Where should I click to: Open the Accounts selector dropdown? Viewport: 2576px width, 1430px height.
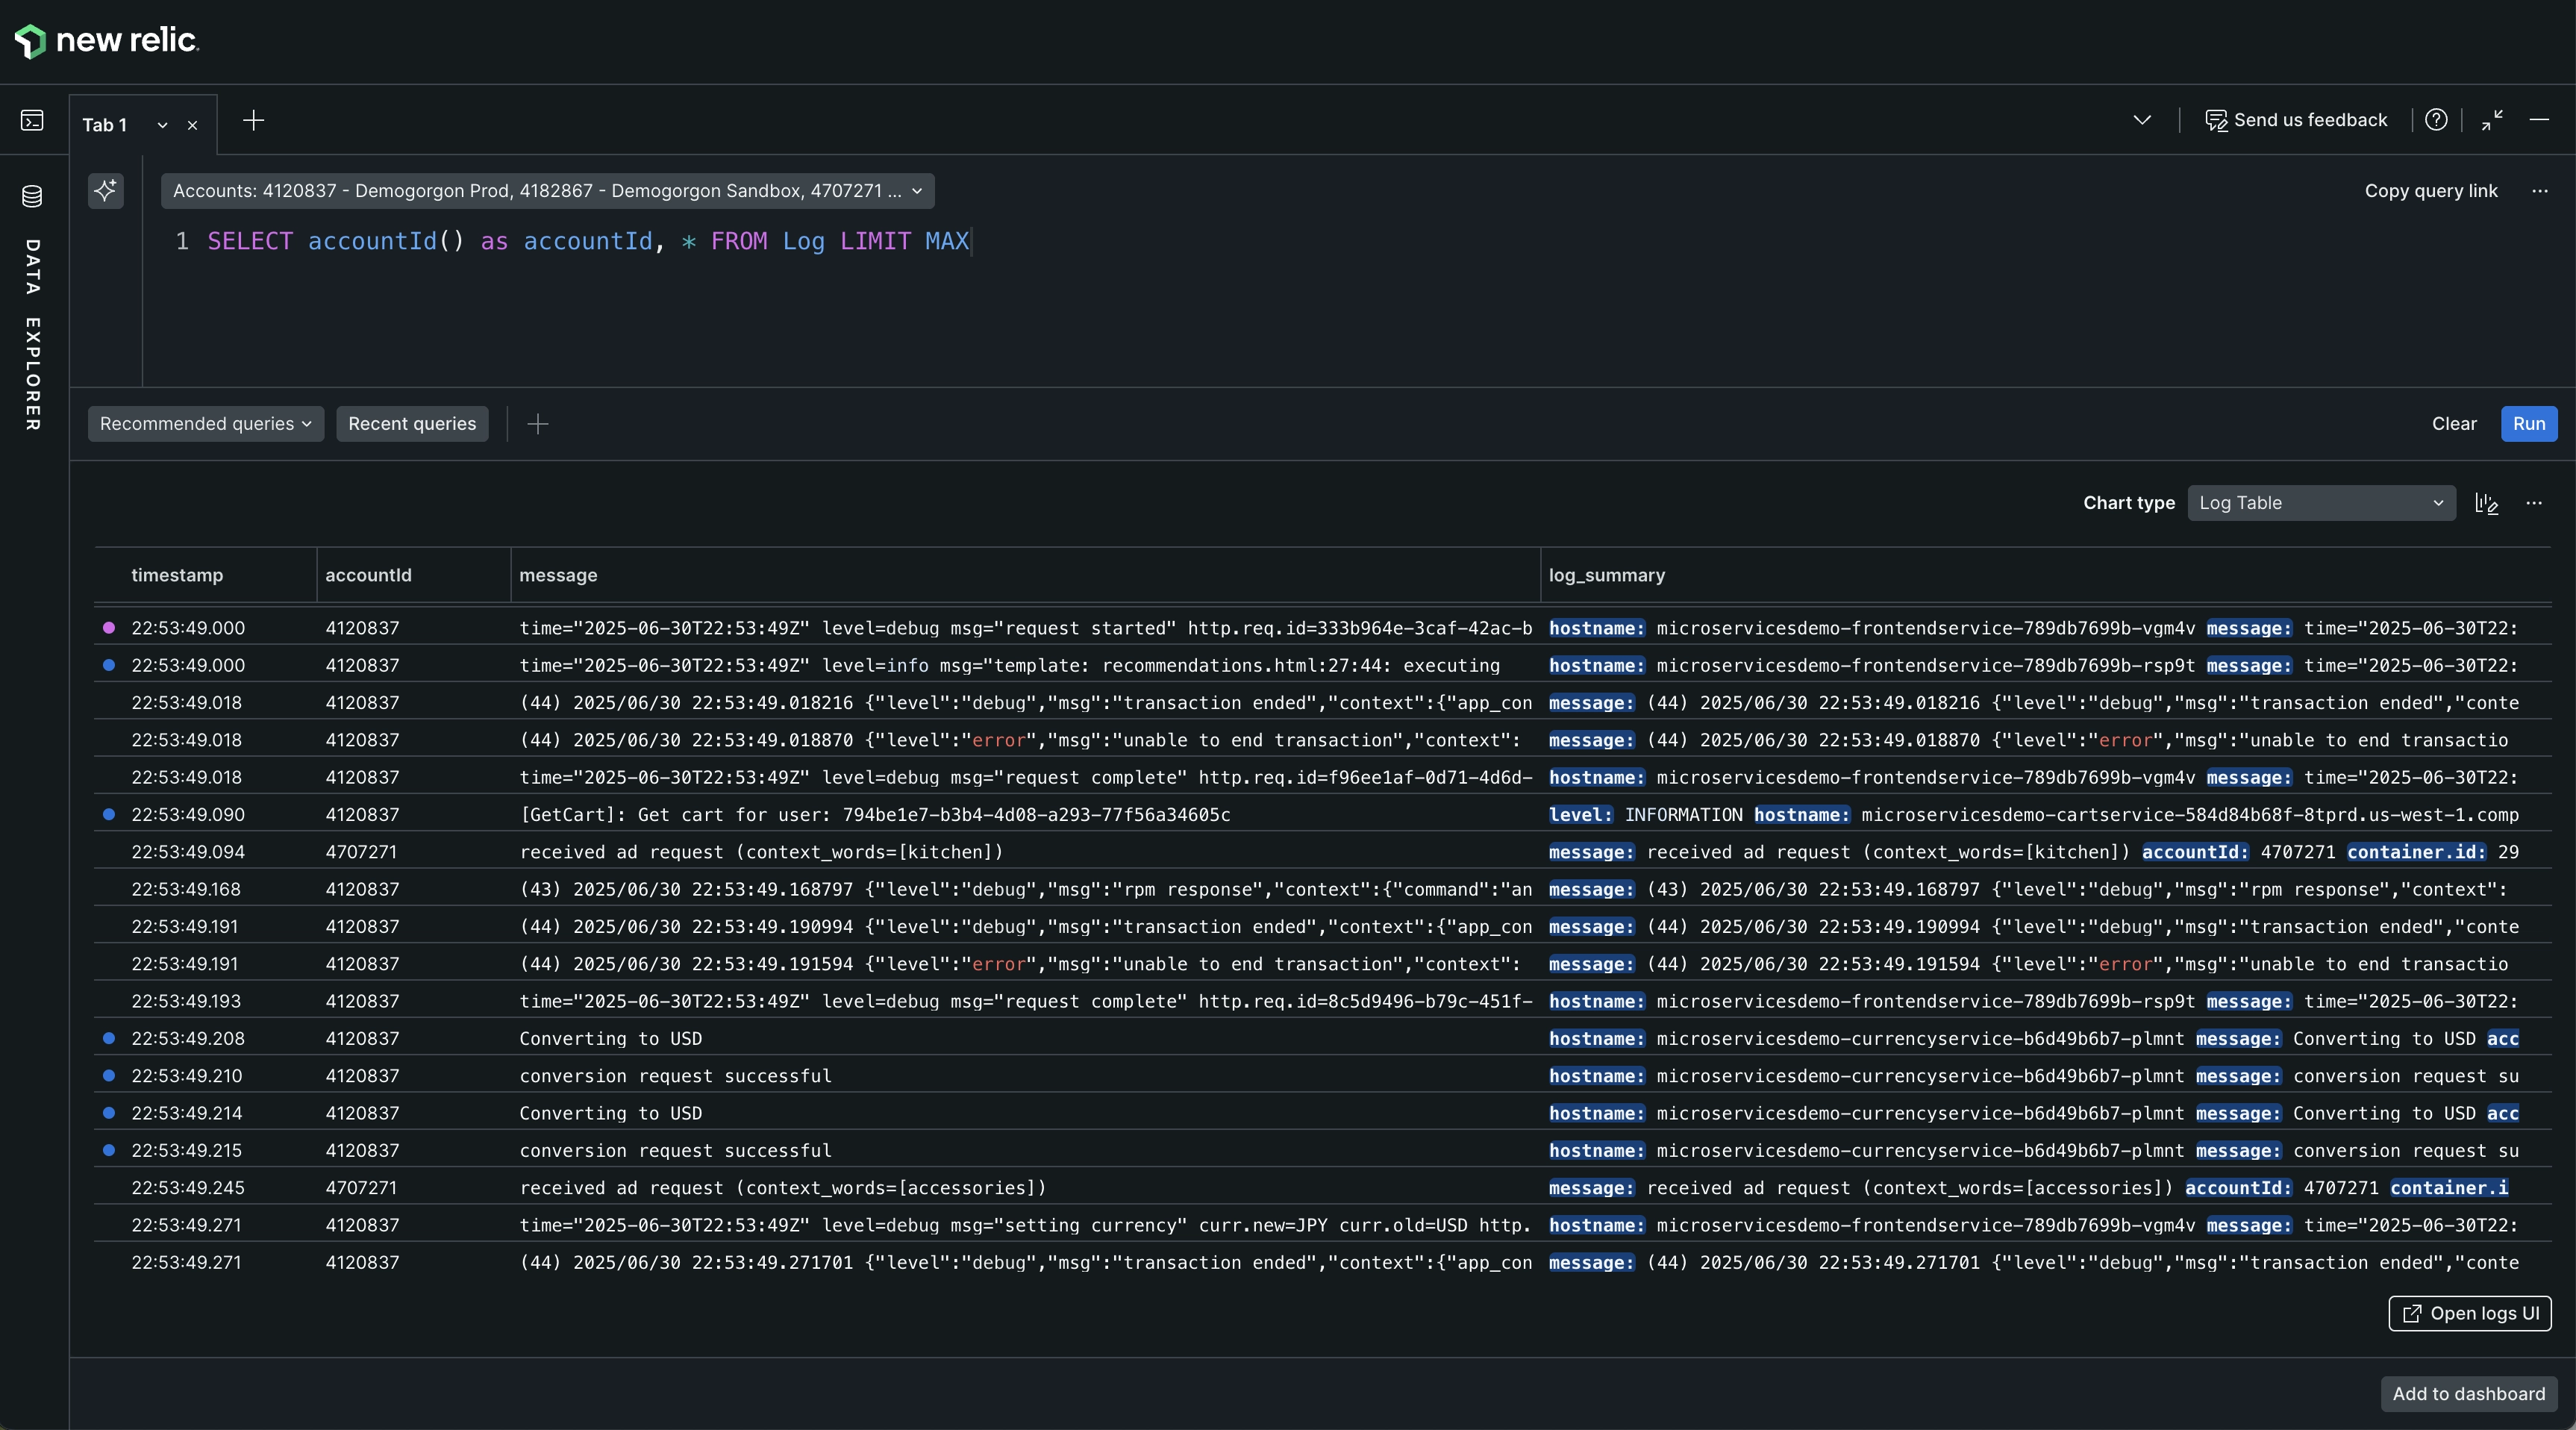(x=547, y=191)
